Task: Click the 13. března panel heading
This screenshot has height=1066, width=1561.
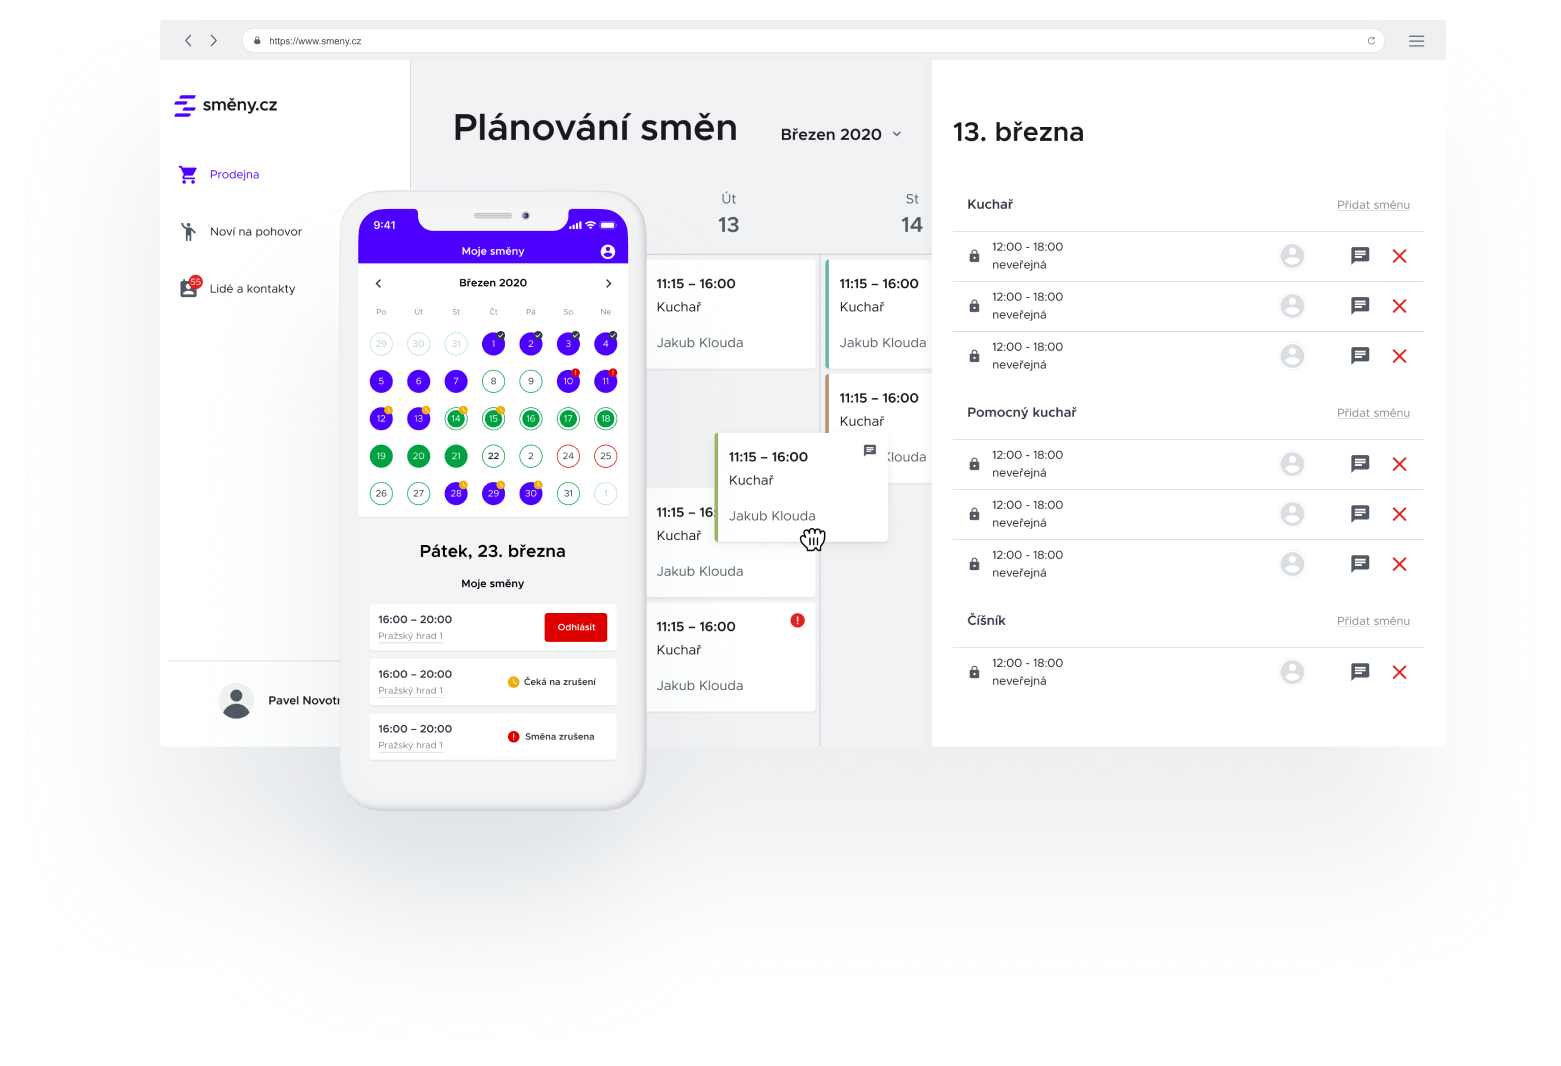Action: tap(1018, 132)
